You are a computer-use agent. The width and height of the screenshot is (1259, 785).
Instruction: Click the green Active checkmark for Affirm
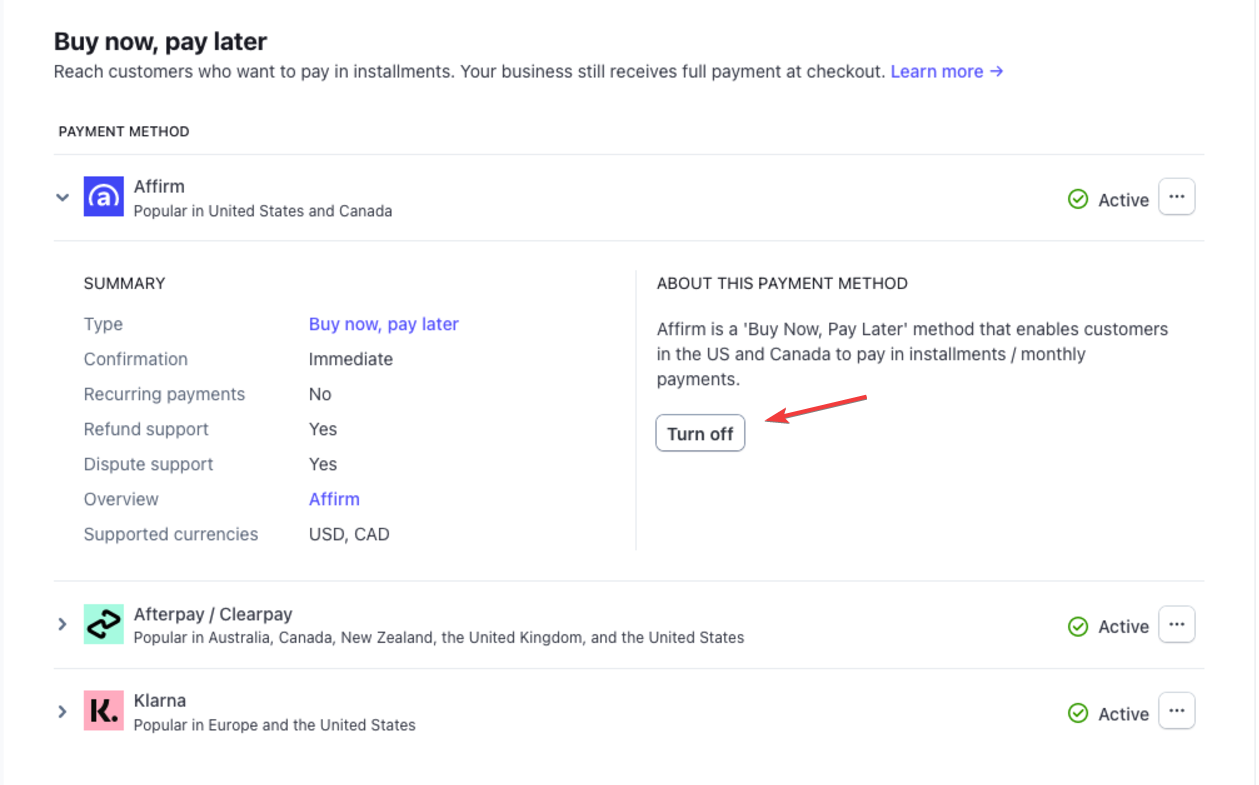click(x=1078, y=199)
